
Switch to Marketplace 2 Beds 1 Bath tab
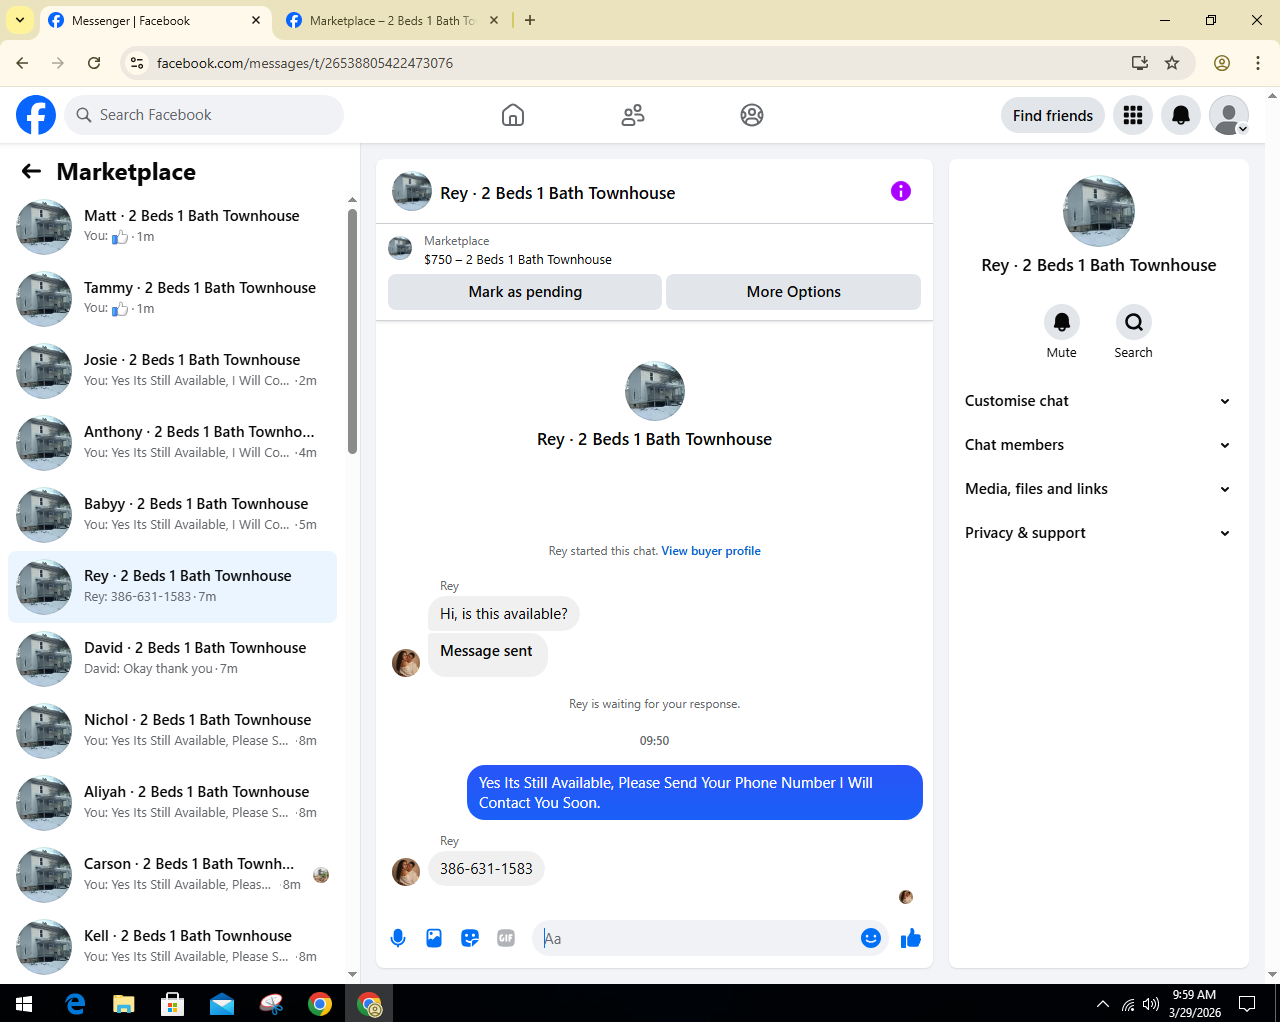click(392, 20)
